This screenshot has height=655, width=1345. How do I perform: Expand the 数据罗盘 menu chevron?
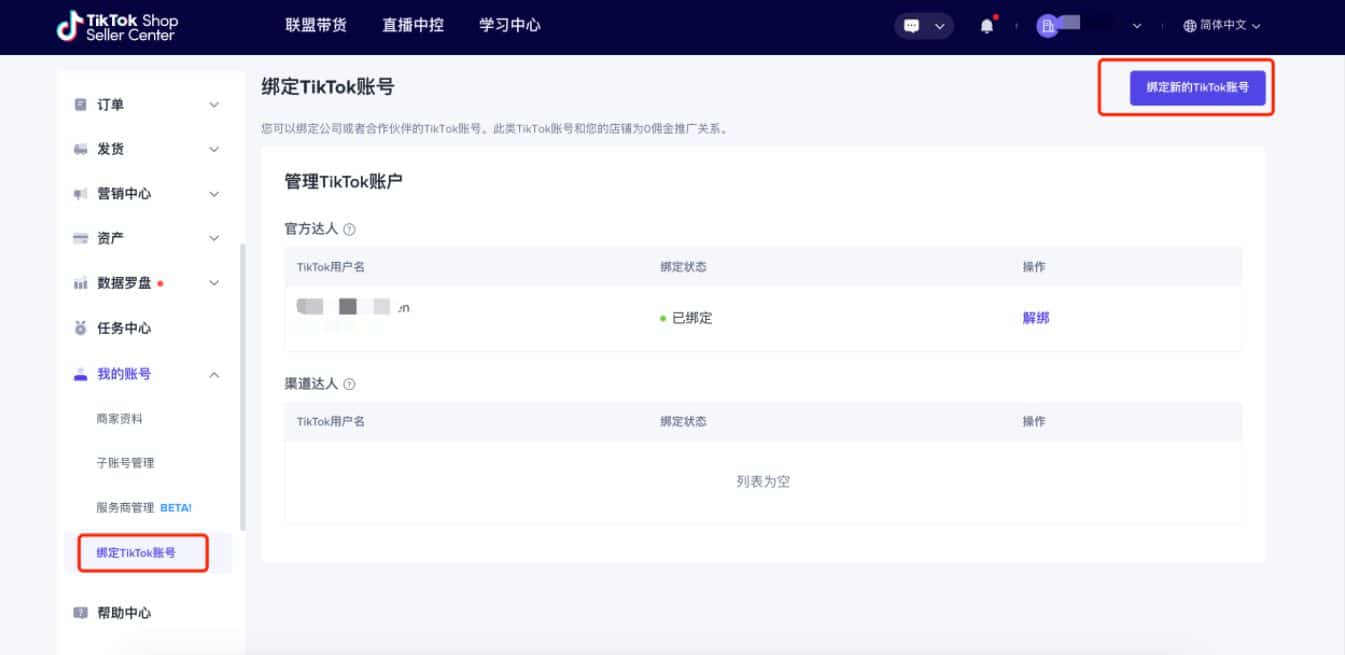pyautogui.click(x=214, y=284)
